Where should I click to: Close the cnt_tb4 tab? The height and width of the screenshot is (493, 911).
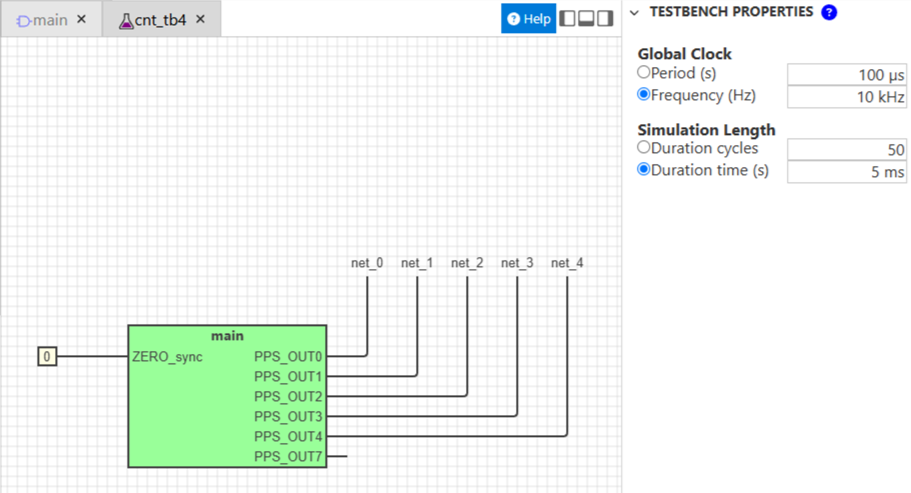click(200, 19)
